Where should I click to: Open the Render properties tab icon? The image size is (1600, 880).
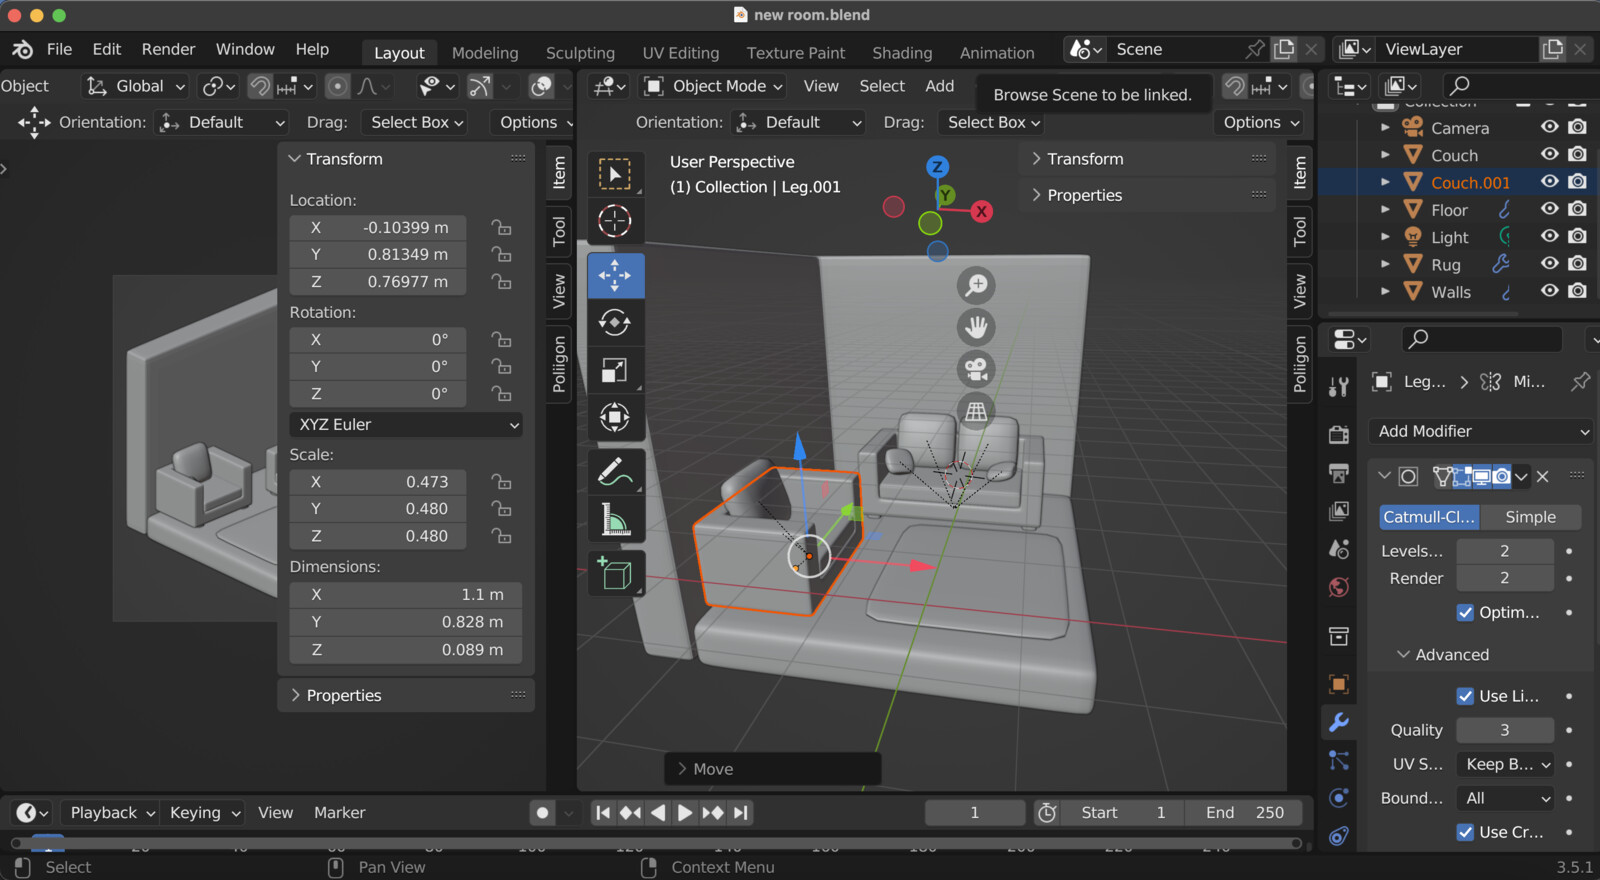[x=1339, y=434]
